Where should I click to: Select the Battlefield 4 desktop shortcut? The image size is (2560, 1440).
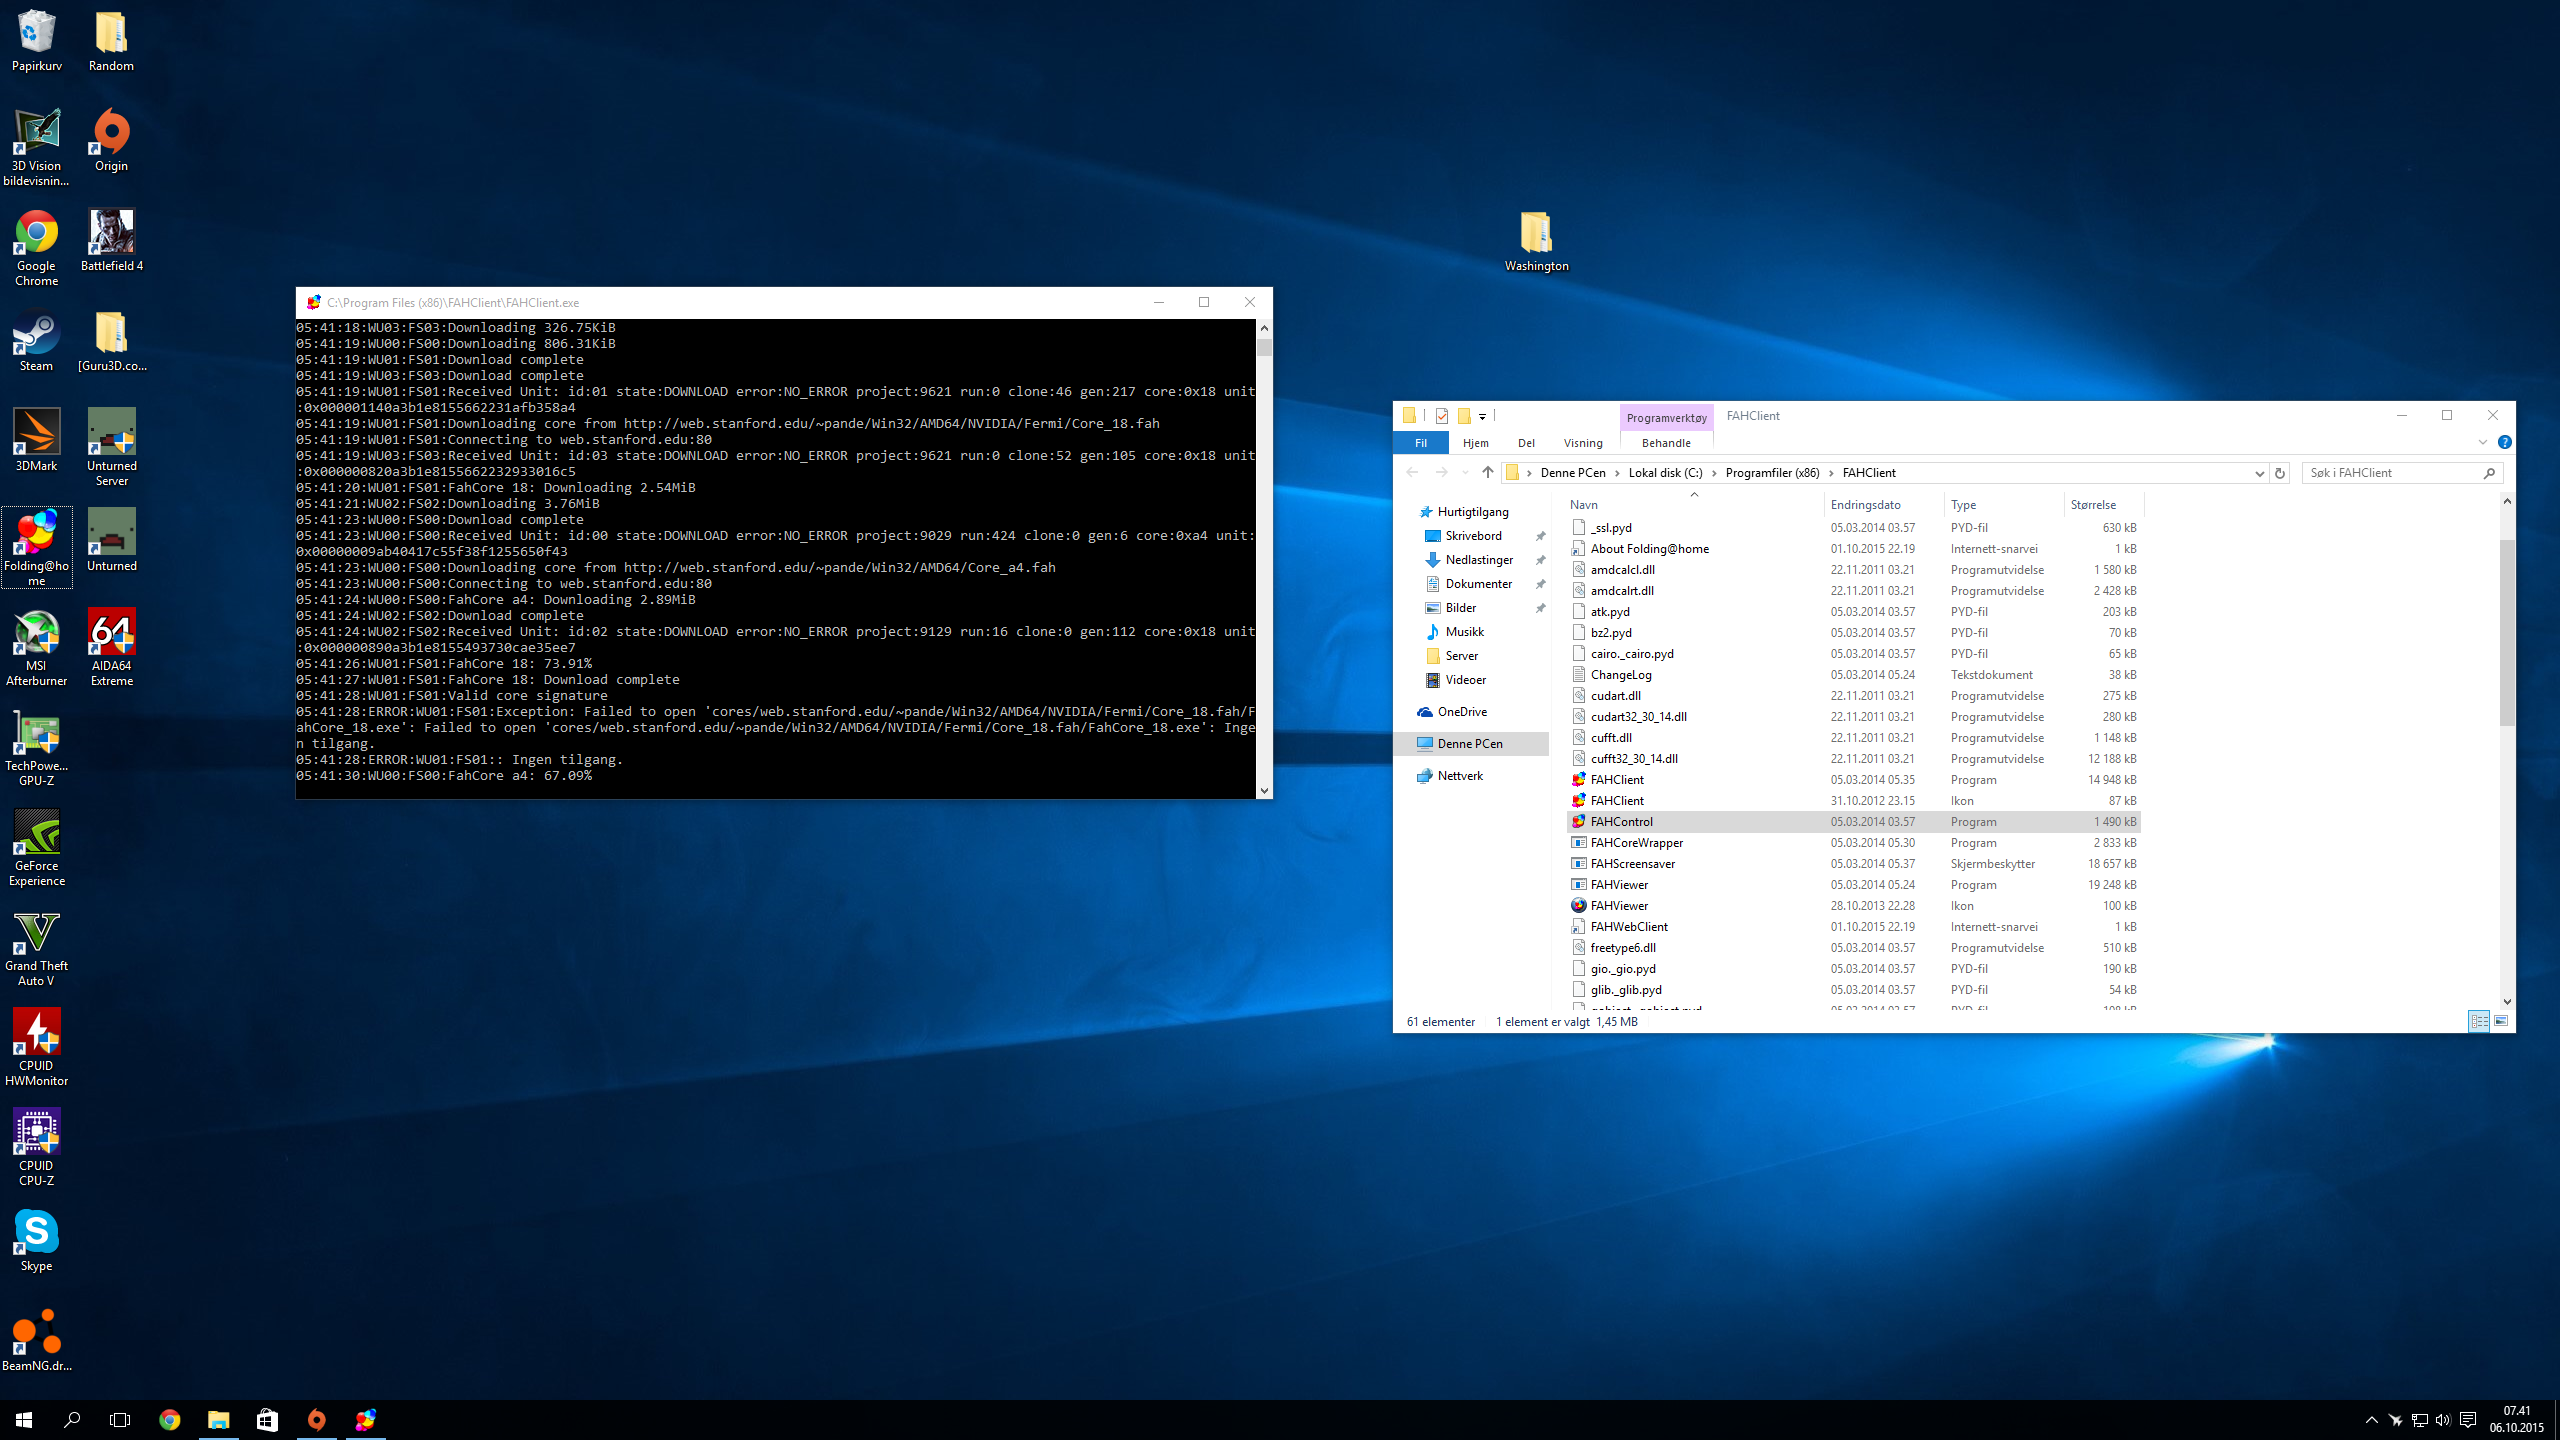[111, 240]
